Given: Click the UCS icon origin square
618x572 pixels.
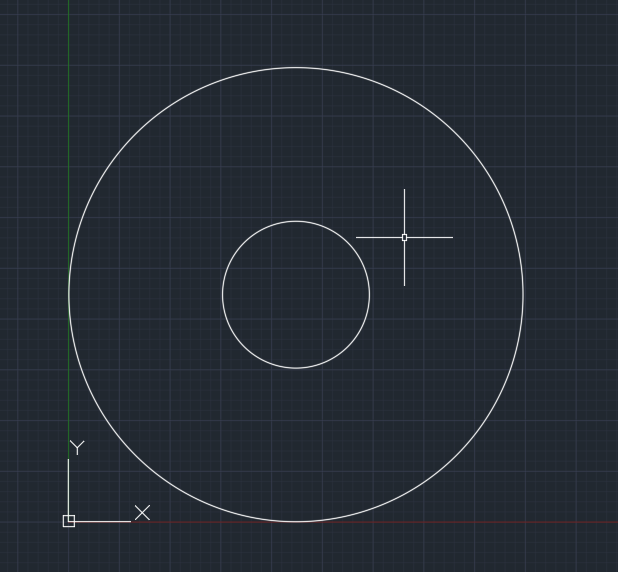Looking at the screenshot, I should click(x=69, y=521).
